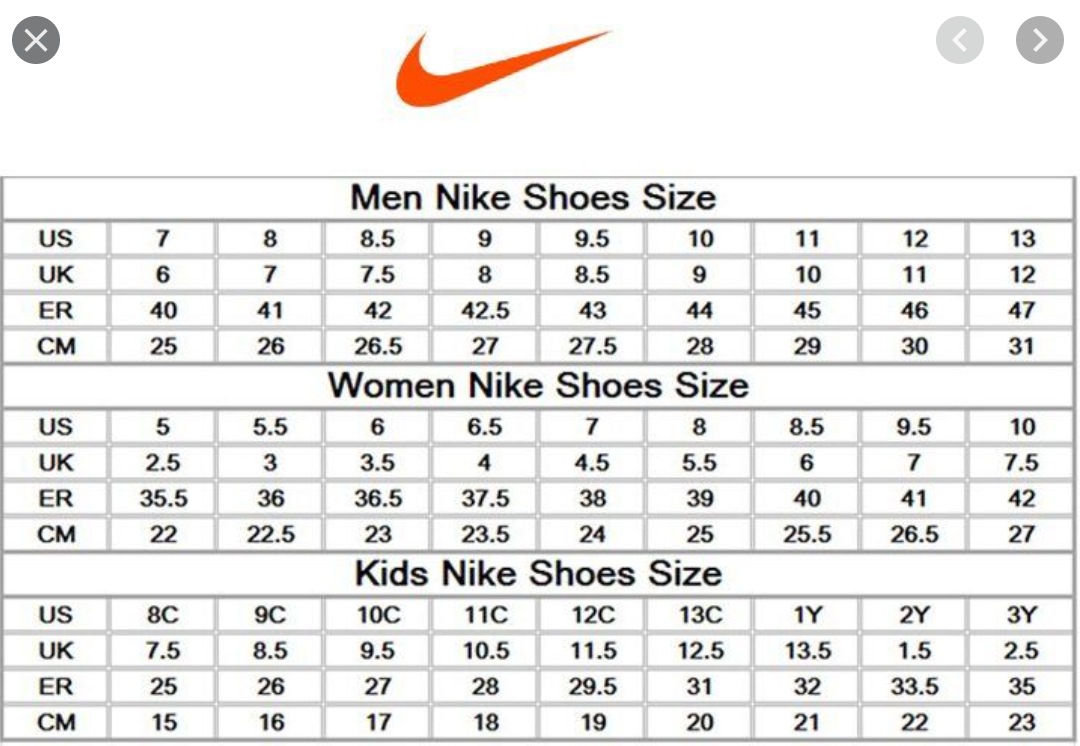This screenshot has height=746, width=1080.
Task: Select the Women Nike Shoes Size heading
Action: (x=538, y=385)
